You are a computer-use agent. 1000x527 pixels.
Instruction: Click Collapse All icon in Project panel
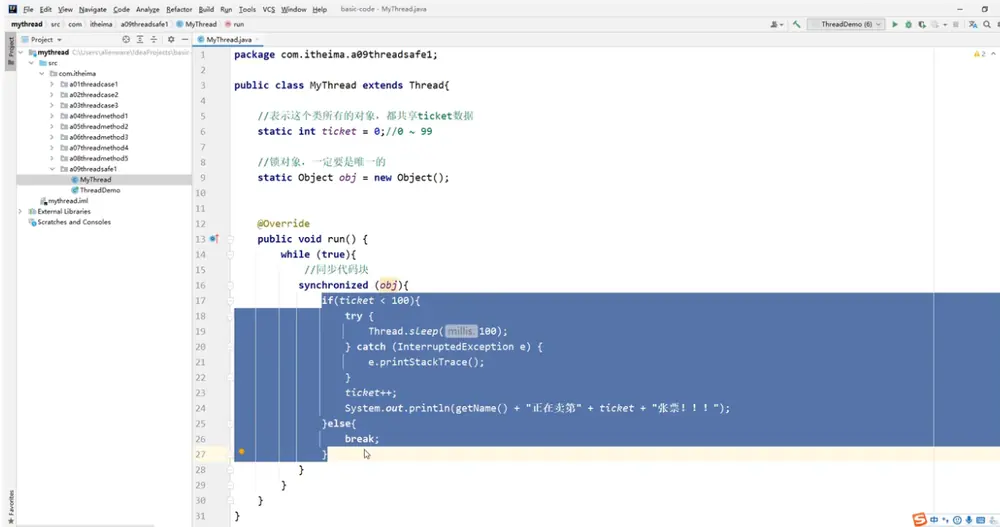(154, 40)
